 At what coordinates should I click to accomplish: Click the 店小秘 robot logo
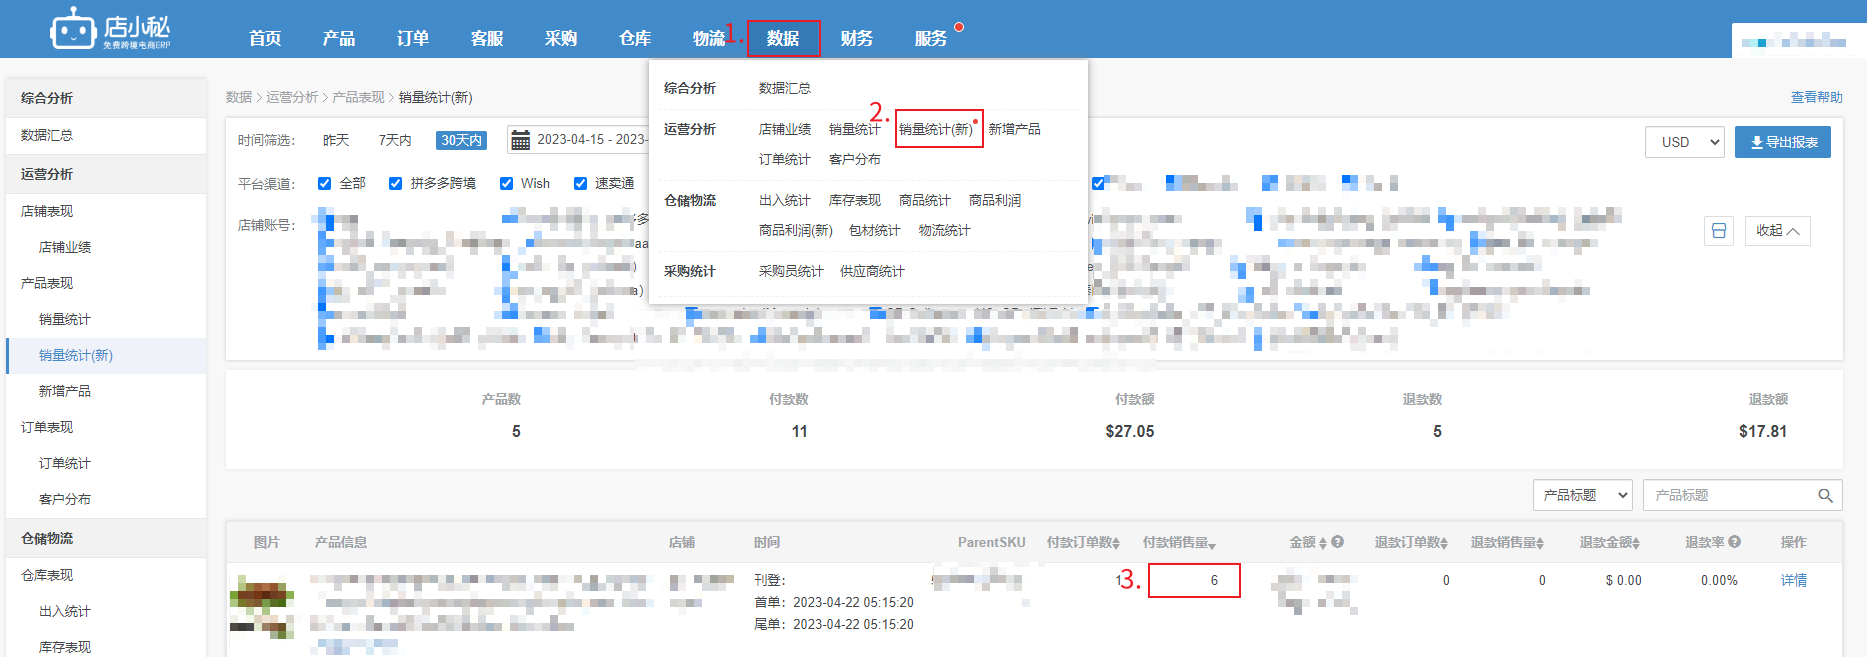pyautogui.click(x=110, y=28)
